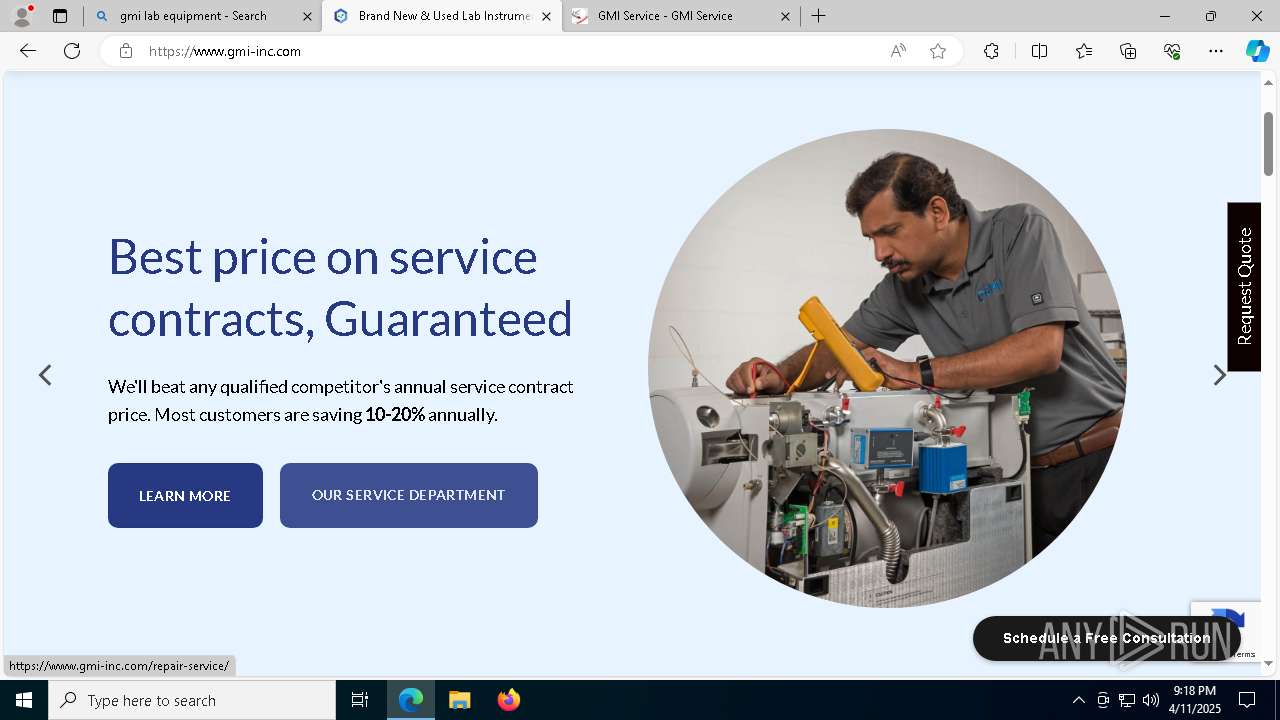This screenshot has width=1280, height=720.
Task: Add page to favorites star icon
Action: pos(938,51)
